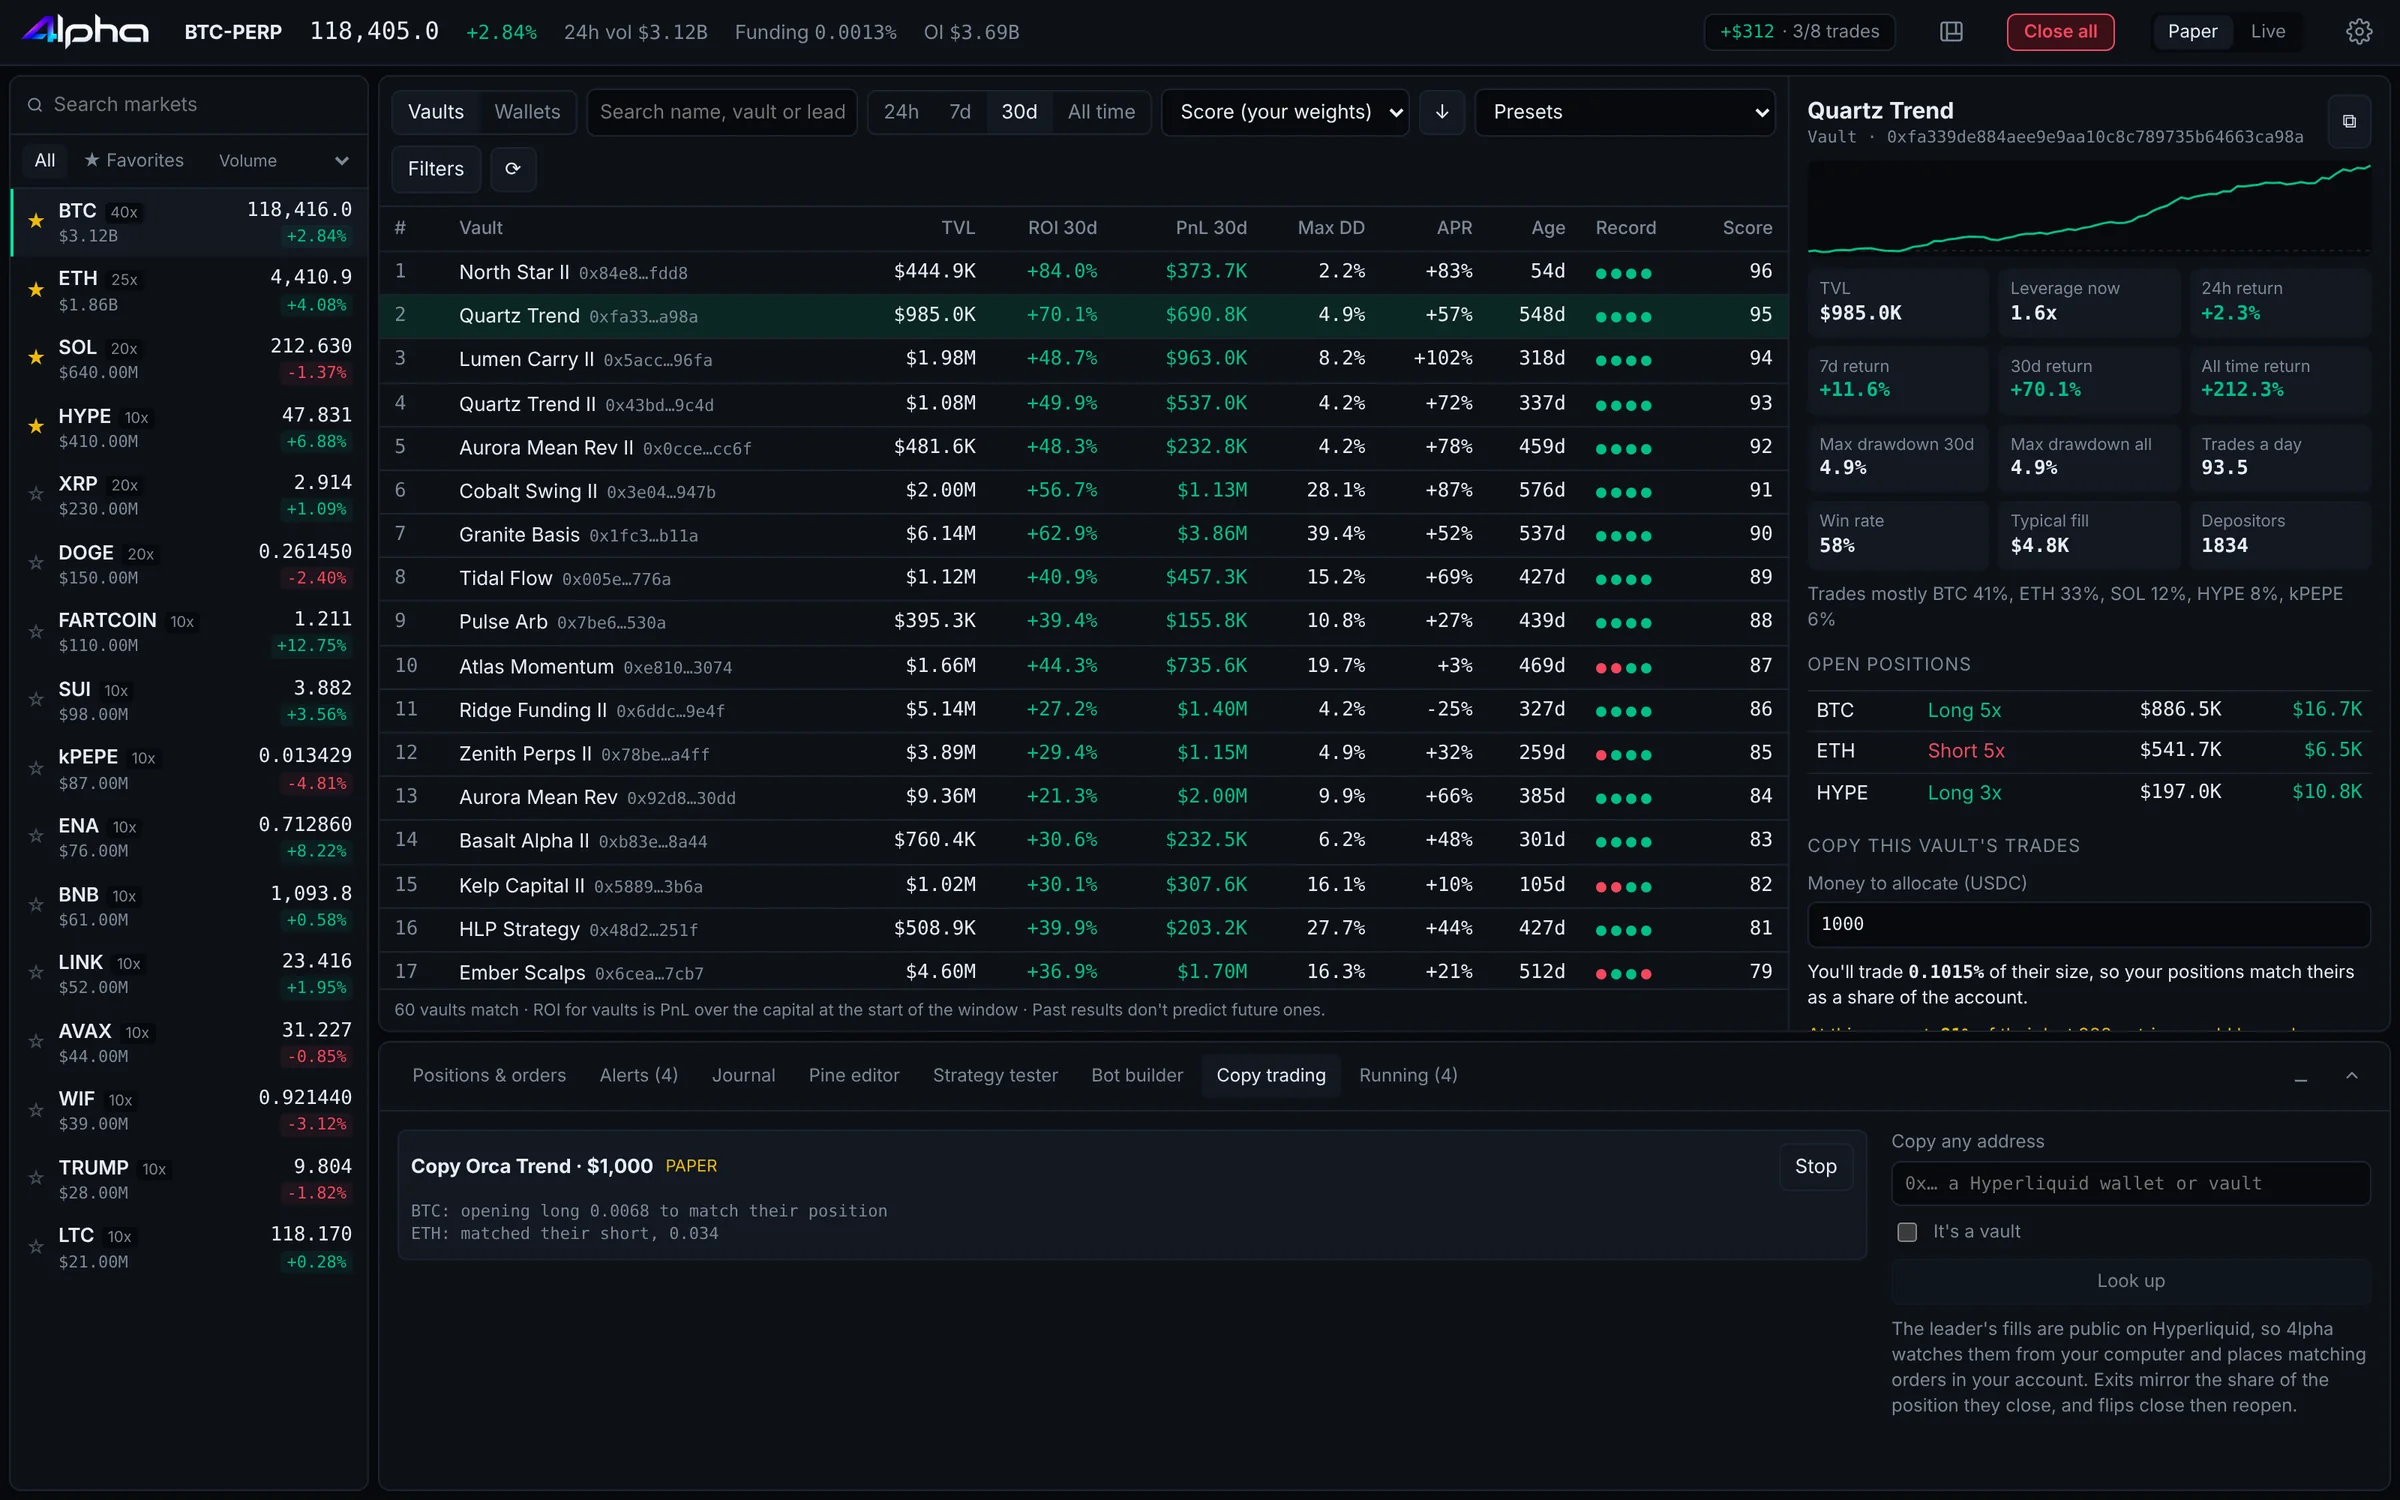Favorite XRP with its star icon
2400x1500 pixels.
(x=36, y=494)
